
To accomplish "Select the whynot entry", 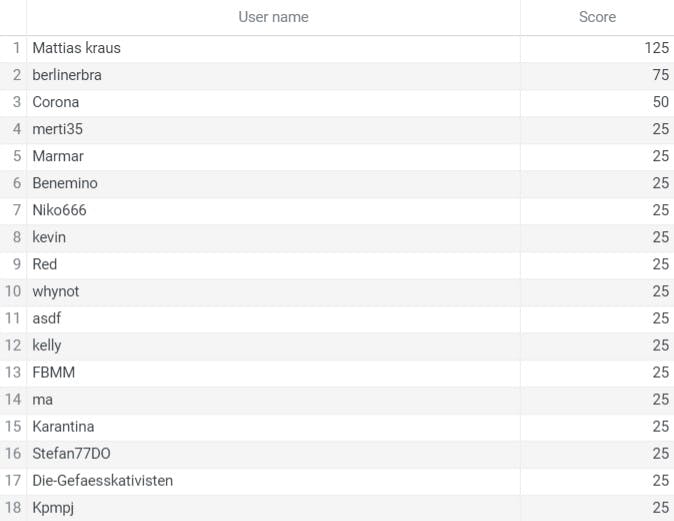I will click(x=56, y=291).
